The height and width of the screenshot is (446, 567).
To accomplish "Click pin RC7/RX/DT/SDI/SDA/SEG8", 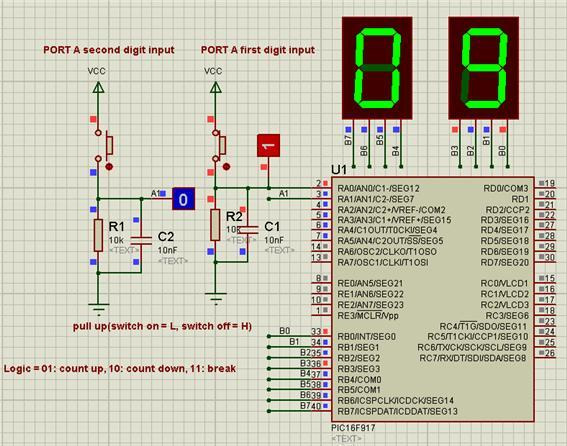I will tap(474, 358).
